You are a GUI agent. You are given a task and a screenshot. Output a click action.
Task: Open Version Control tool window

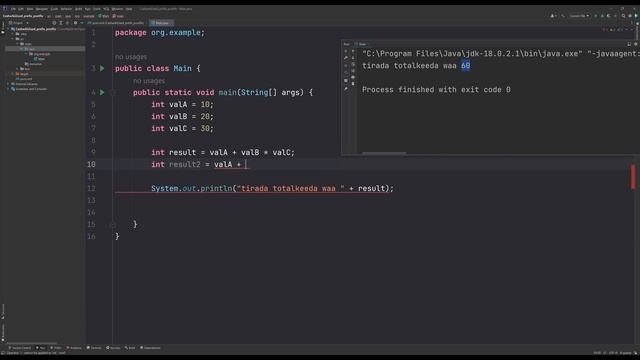(20, 348)
